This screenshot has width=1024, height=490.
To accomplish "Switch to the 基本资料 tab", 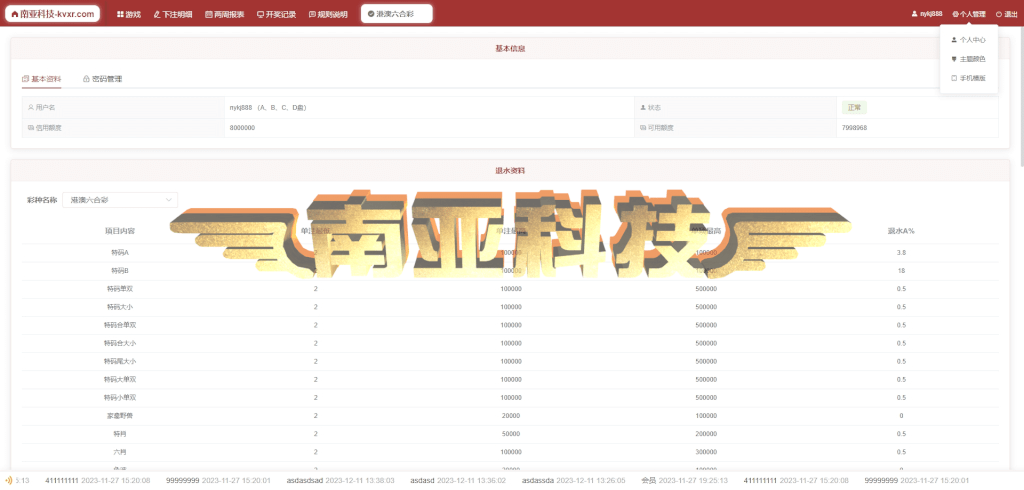I will click(42, 79).
